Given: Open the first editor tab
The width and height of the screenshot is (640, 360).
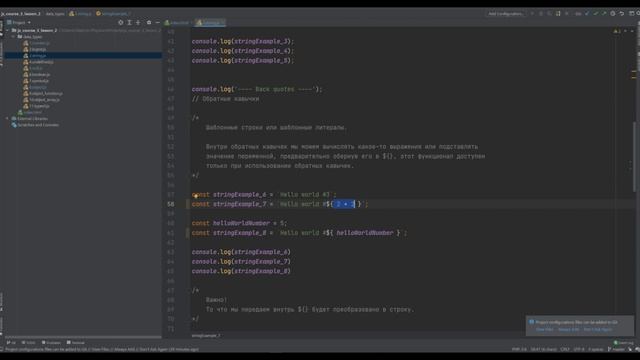Looking at the screenshot, I should pos(178,22).
